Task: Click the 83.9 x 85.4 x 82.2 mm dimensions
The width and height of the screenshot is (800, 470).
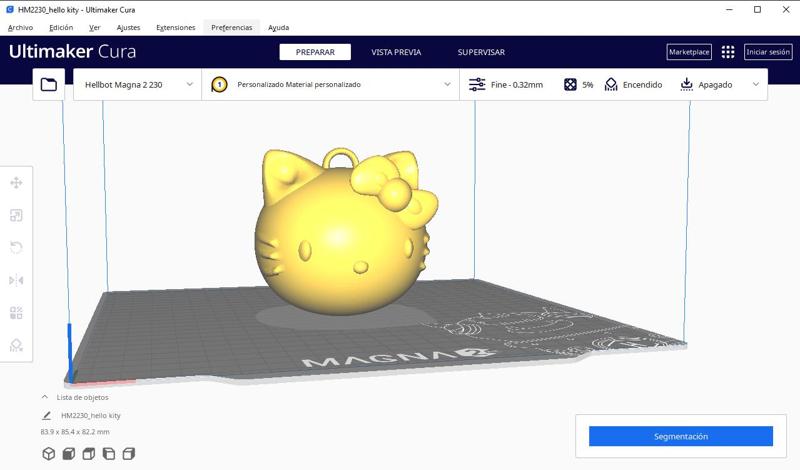Action: point(75,432)
